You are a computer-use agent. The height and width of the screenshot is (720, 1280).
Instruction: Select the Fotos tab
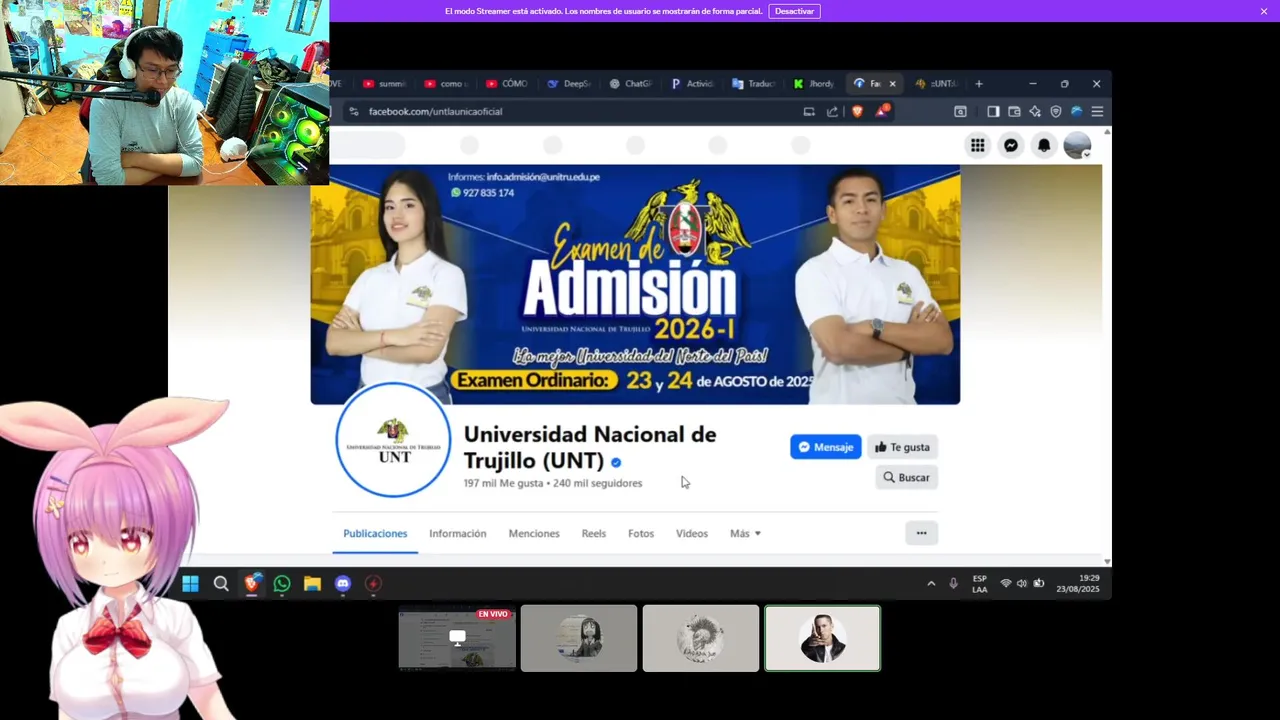(641, 534)
